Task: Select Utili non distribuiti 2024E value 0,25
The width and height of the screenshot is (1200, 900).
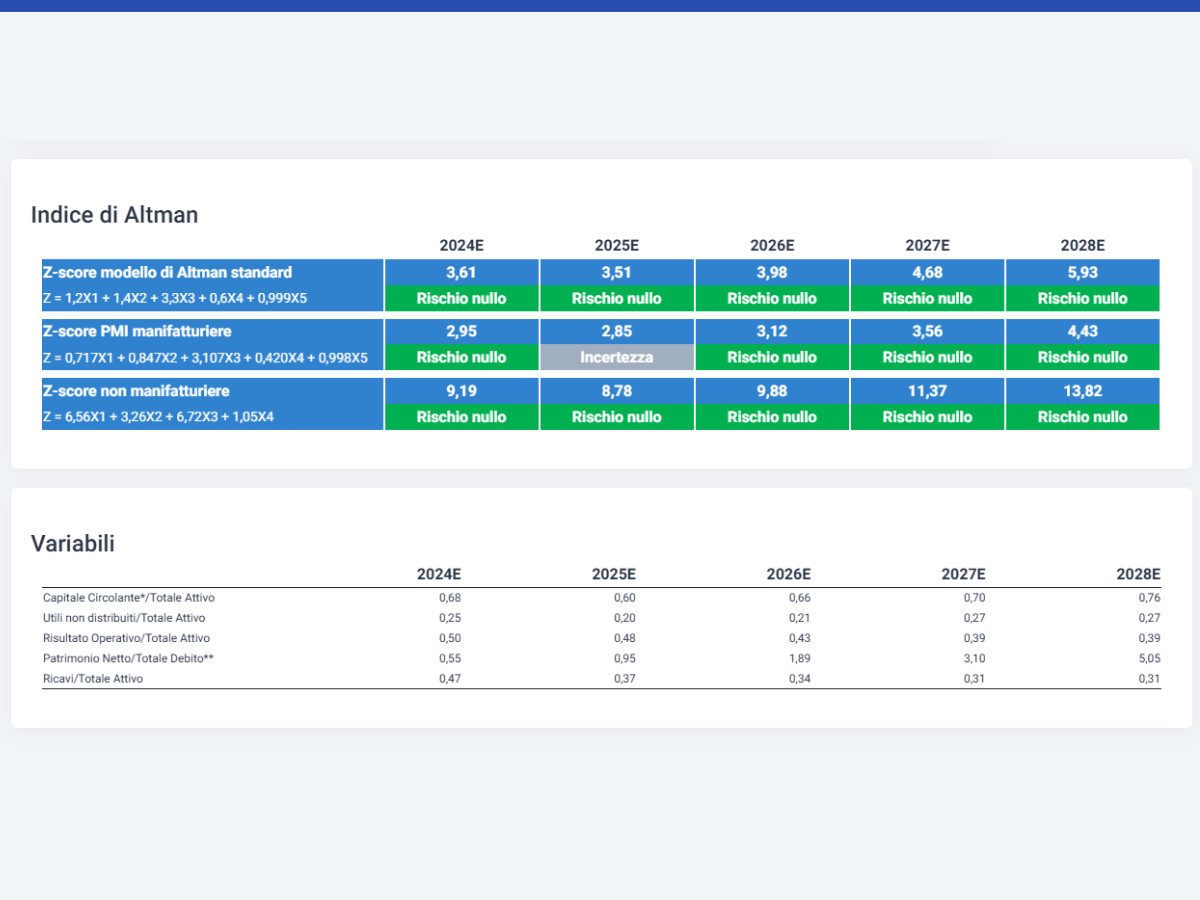Action: click(450, 618)
